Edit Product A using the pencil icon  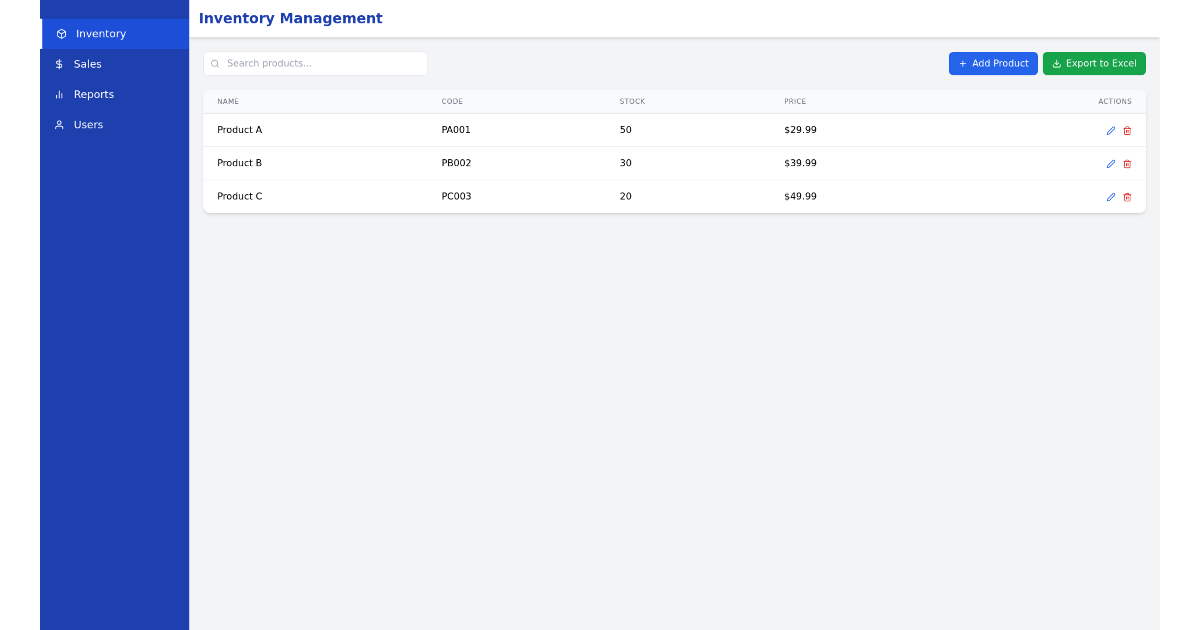[1110, 130]
